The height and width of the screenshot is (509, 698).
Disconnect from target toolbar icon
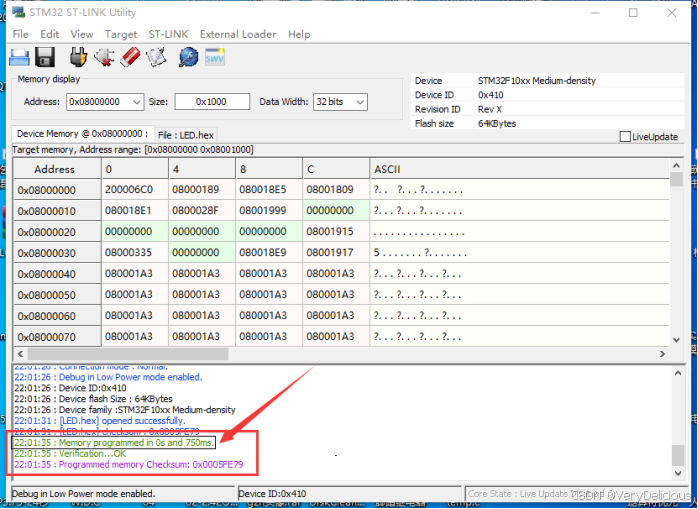click(x=104, y=57)
